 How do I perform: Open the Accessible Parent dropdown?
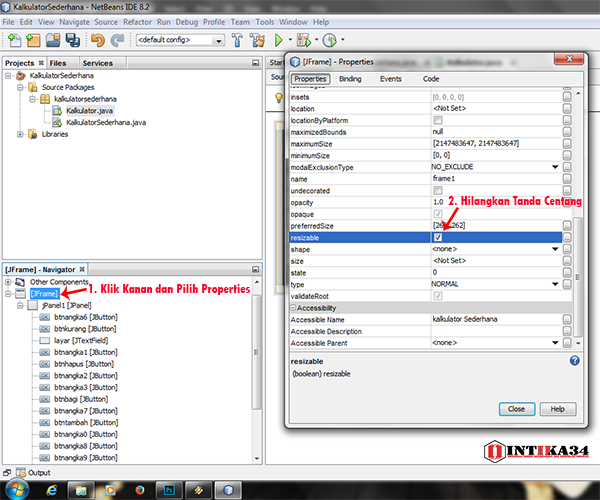[x=555, y=343]
